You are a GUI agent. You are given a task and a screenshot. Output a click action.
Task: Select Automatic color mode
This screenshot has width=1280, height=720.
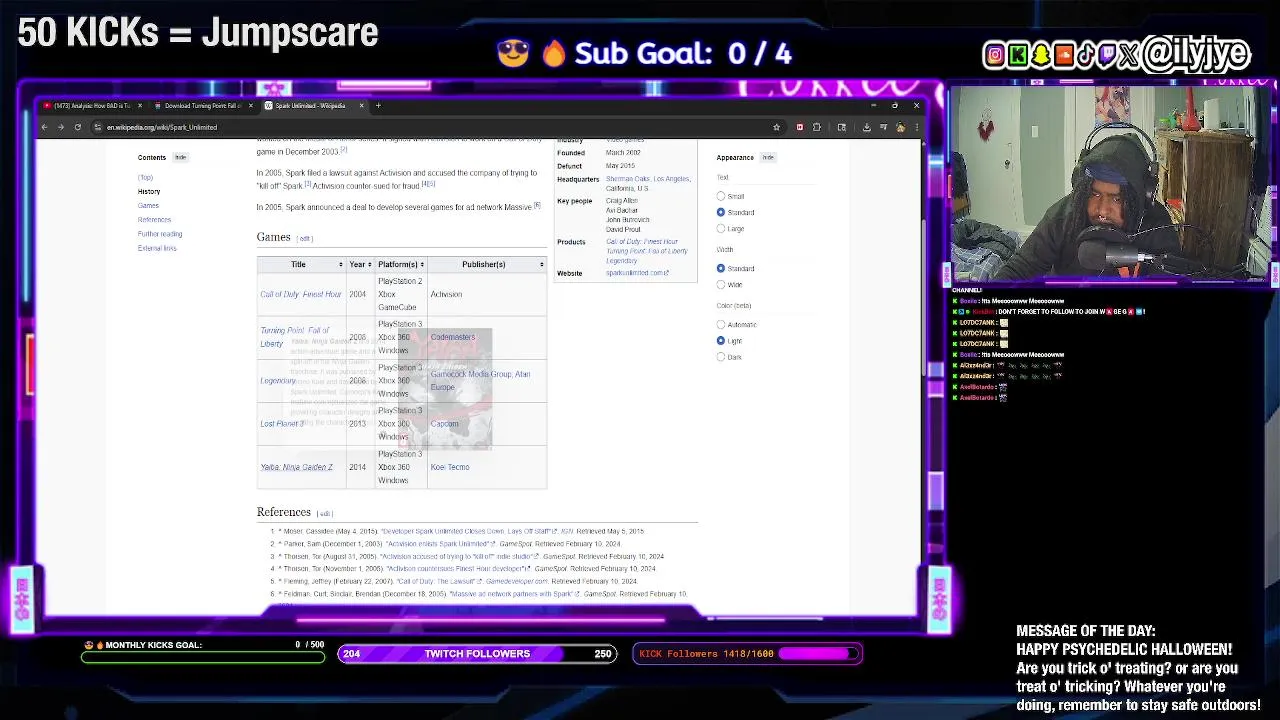point(721,324)
